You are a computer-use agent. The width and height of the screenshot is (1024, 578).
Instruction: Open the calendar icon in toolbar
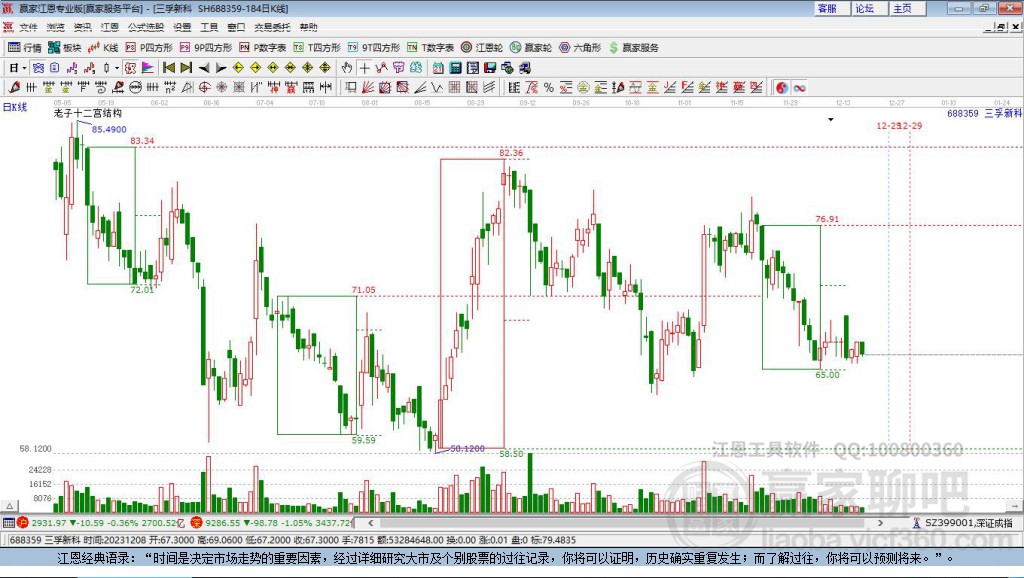tap(438, 67)
